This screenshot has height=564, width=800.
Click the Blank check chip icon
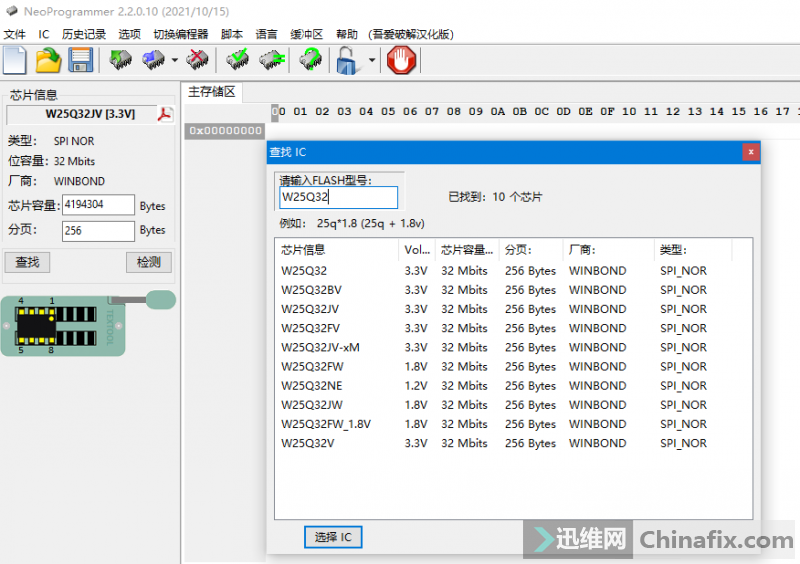tap(271, 60)
